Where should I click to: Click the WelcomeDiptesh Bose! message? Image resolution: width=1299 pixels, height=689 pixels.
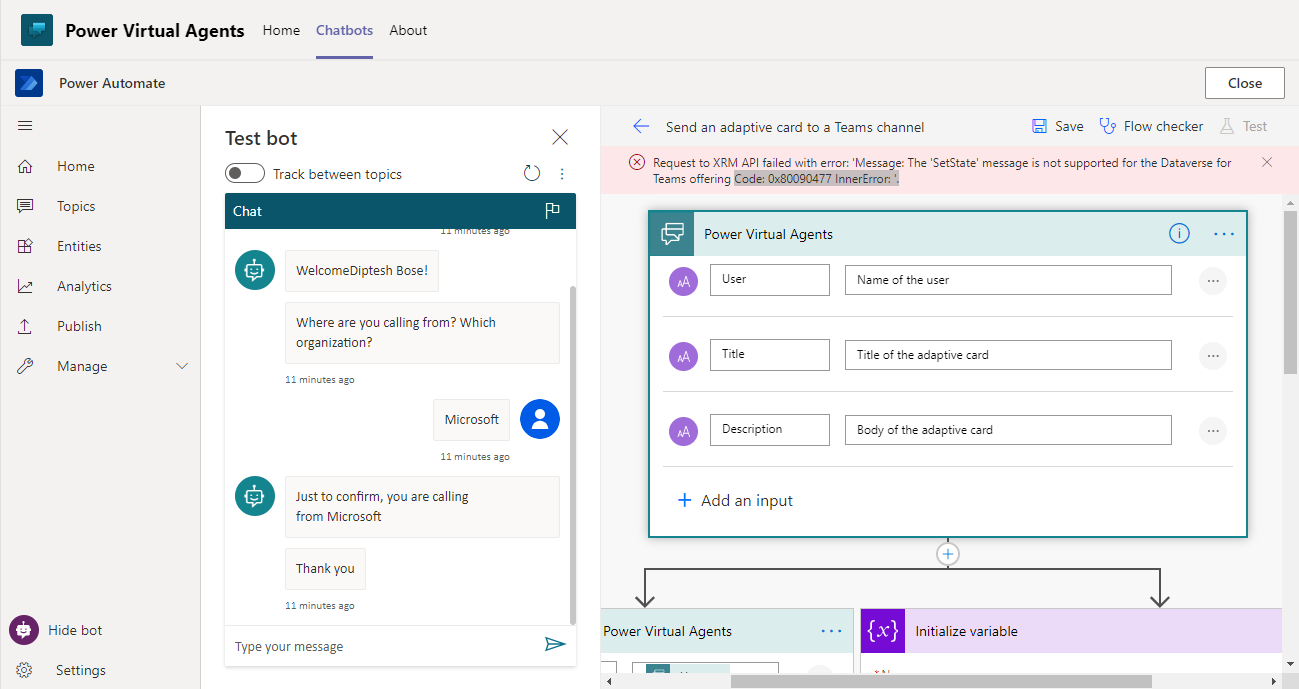tap(362, 271)
